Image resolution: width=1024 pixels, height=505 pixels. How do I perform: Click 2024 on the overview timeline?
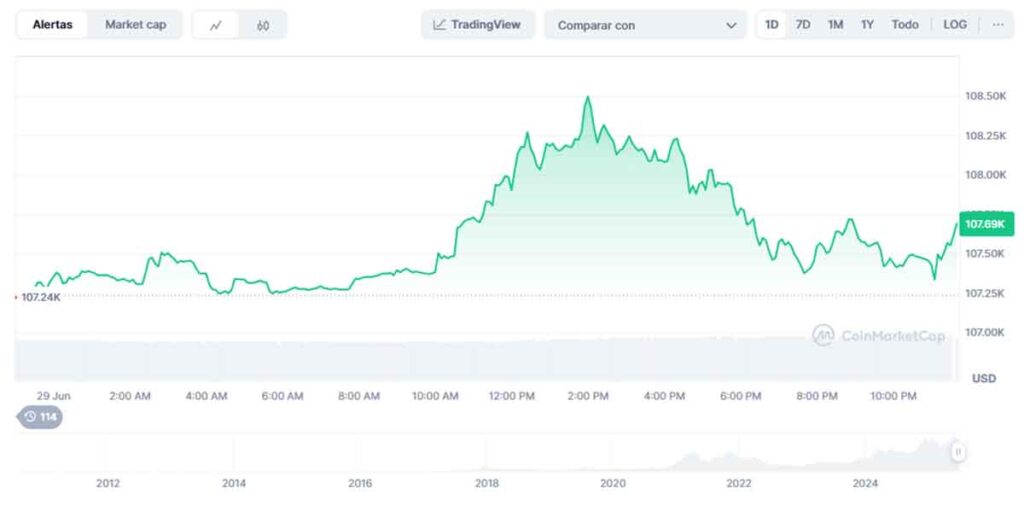tap(865, 483)
